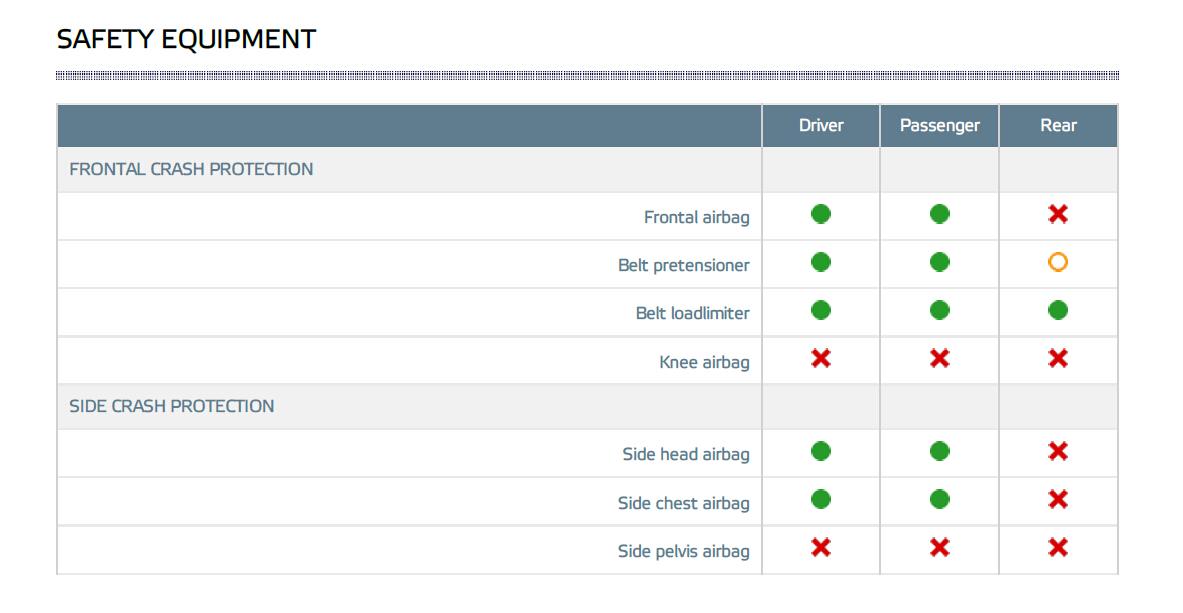The height and width of the screenshot is (613, 1183).
Task: Click the Frontal airbag row label
Action: tap(696, 217)
